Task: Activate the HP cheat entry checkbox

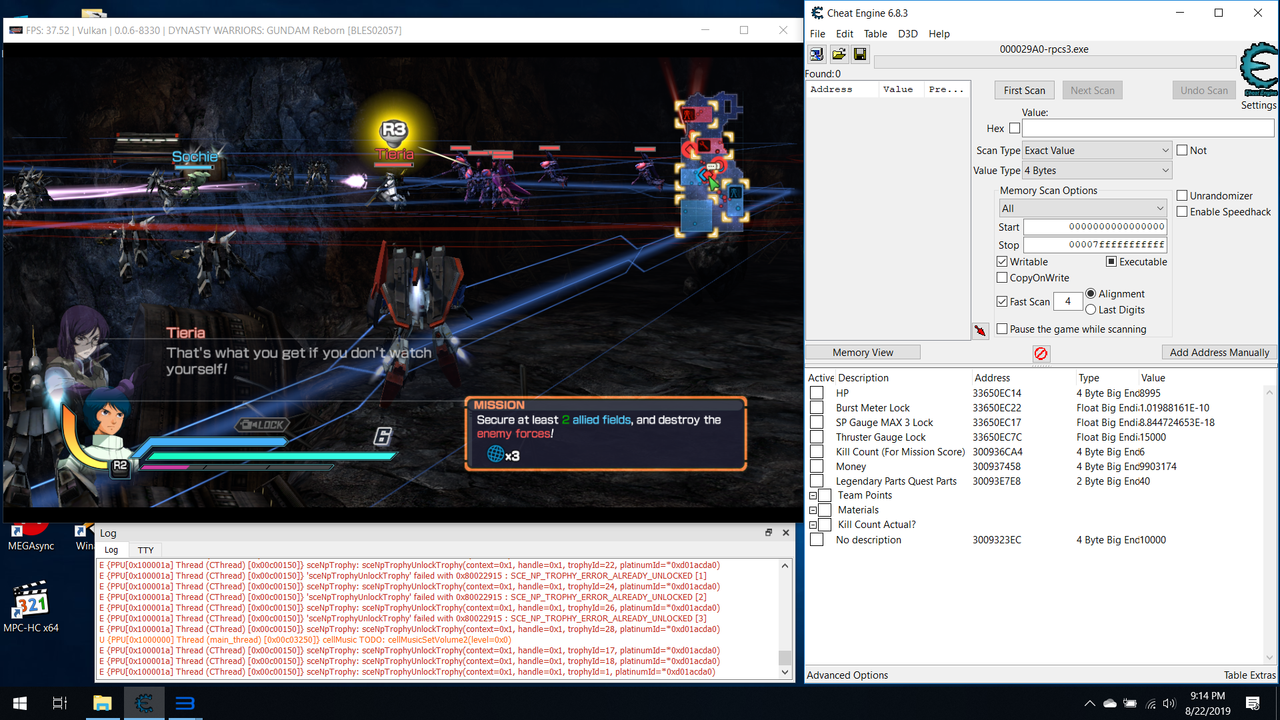Action: pos(816,392)
